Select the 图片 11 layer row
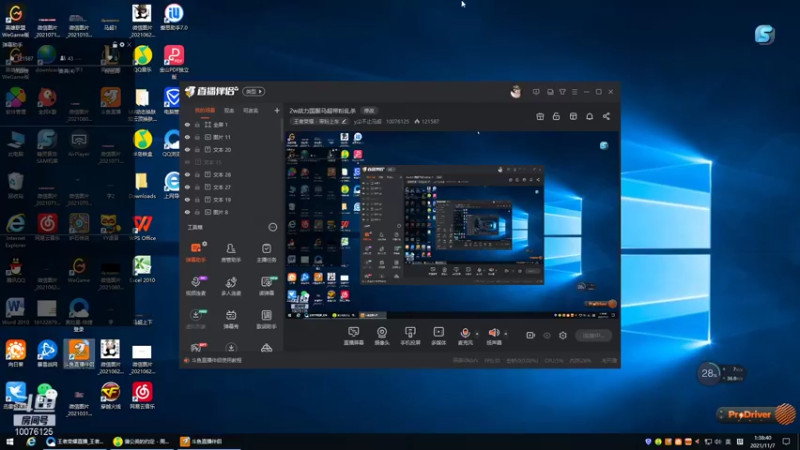Viewport: 800px width, 450px height. click(x=232, y=137)
